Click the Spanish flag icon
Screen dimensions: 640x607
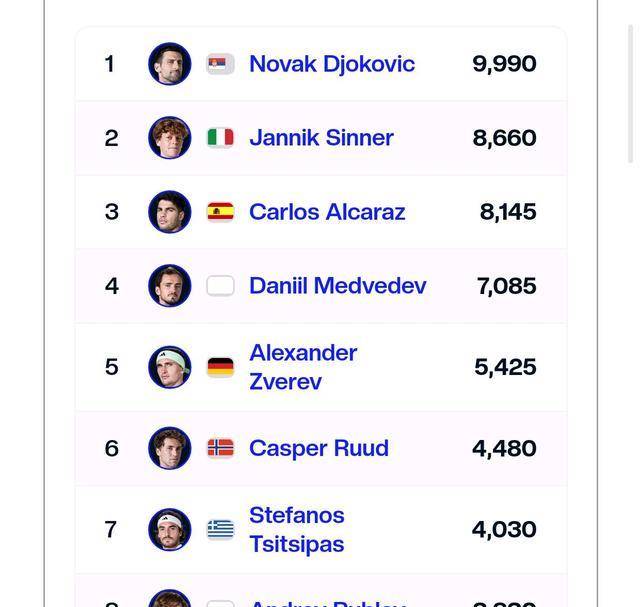pyautogui.click(x=220, y=212)
